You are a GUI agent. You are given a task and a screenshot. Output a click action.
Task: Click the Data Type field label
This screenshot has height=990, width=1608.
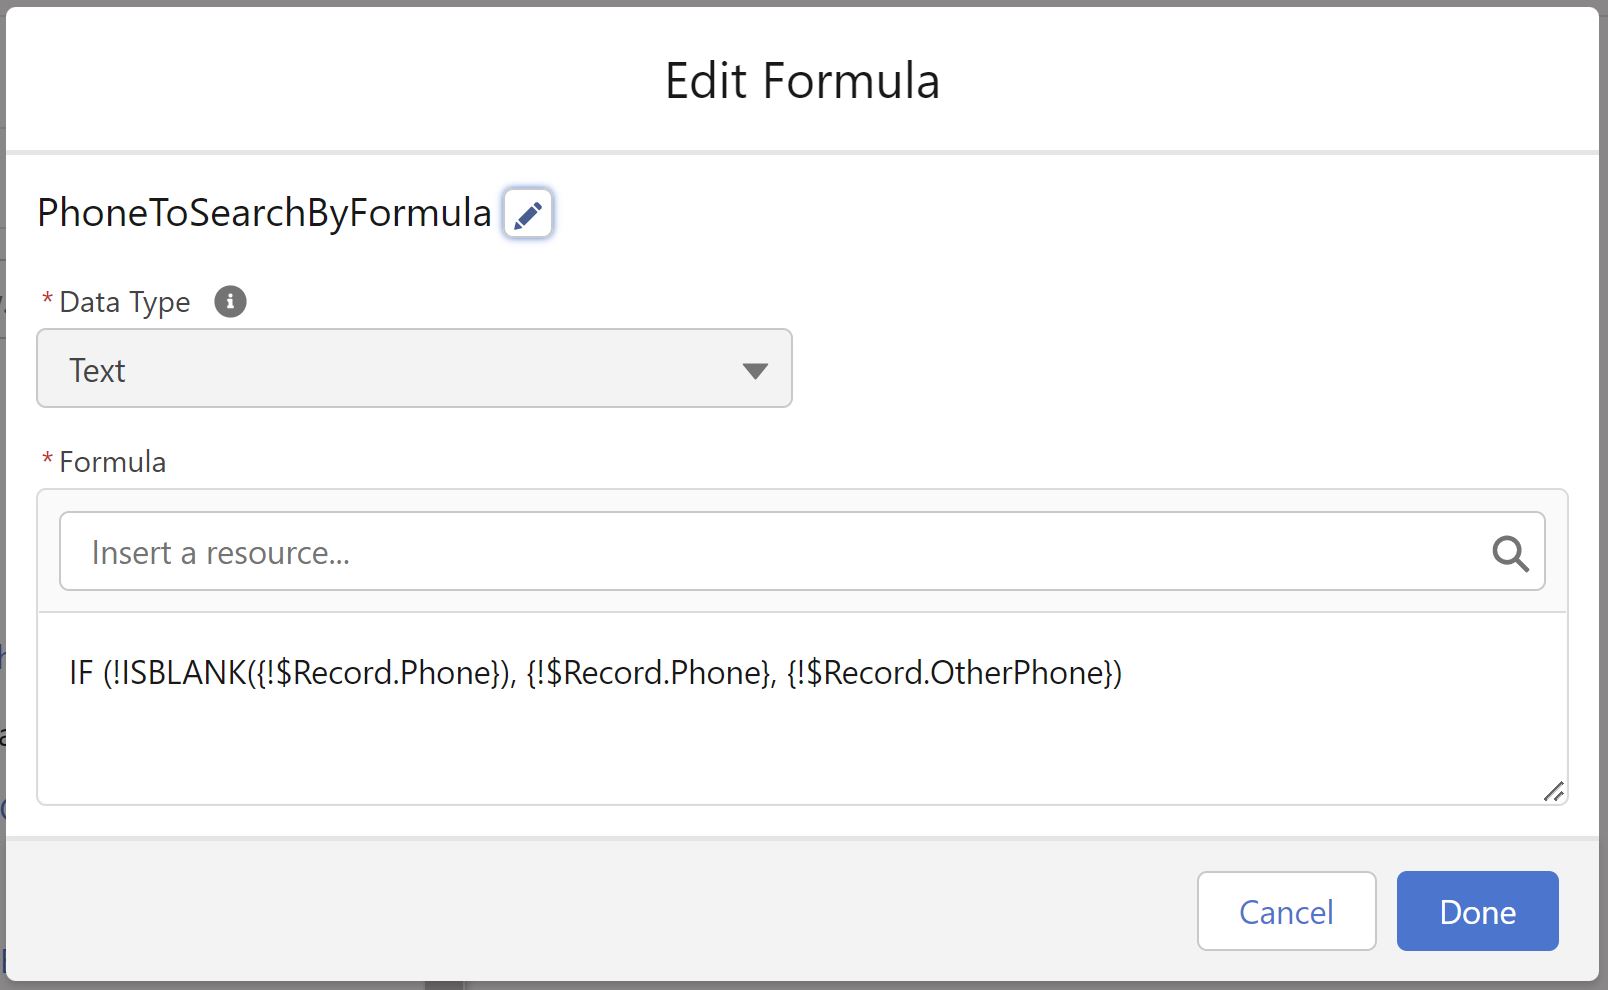(124, 302)
